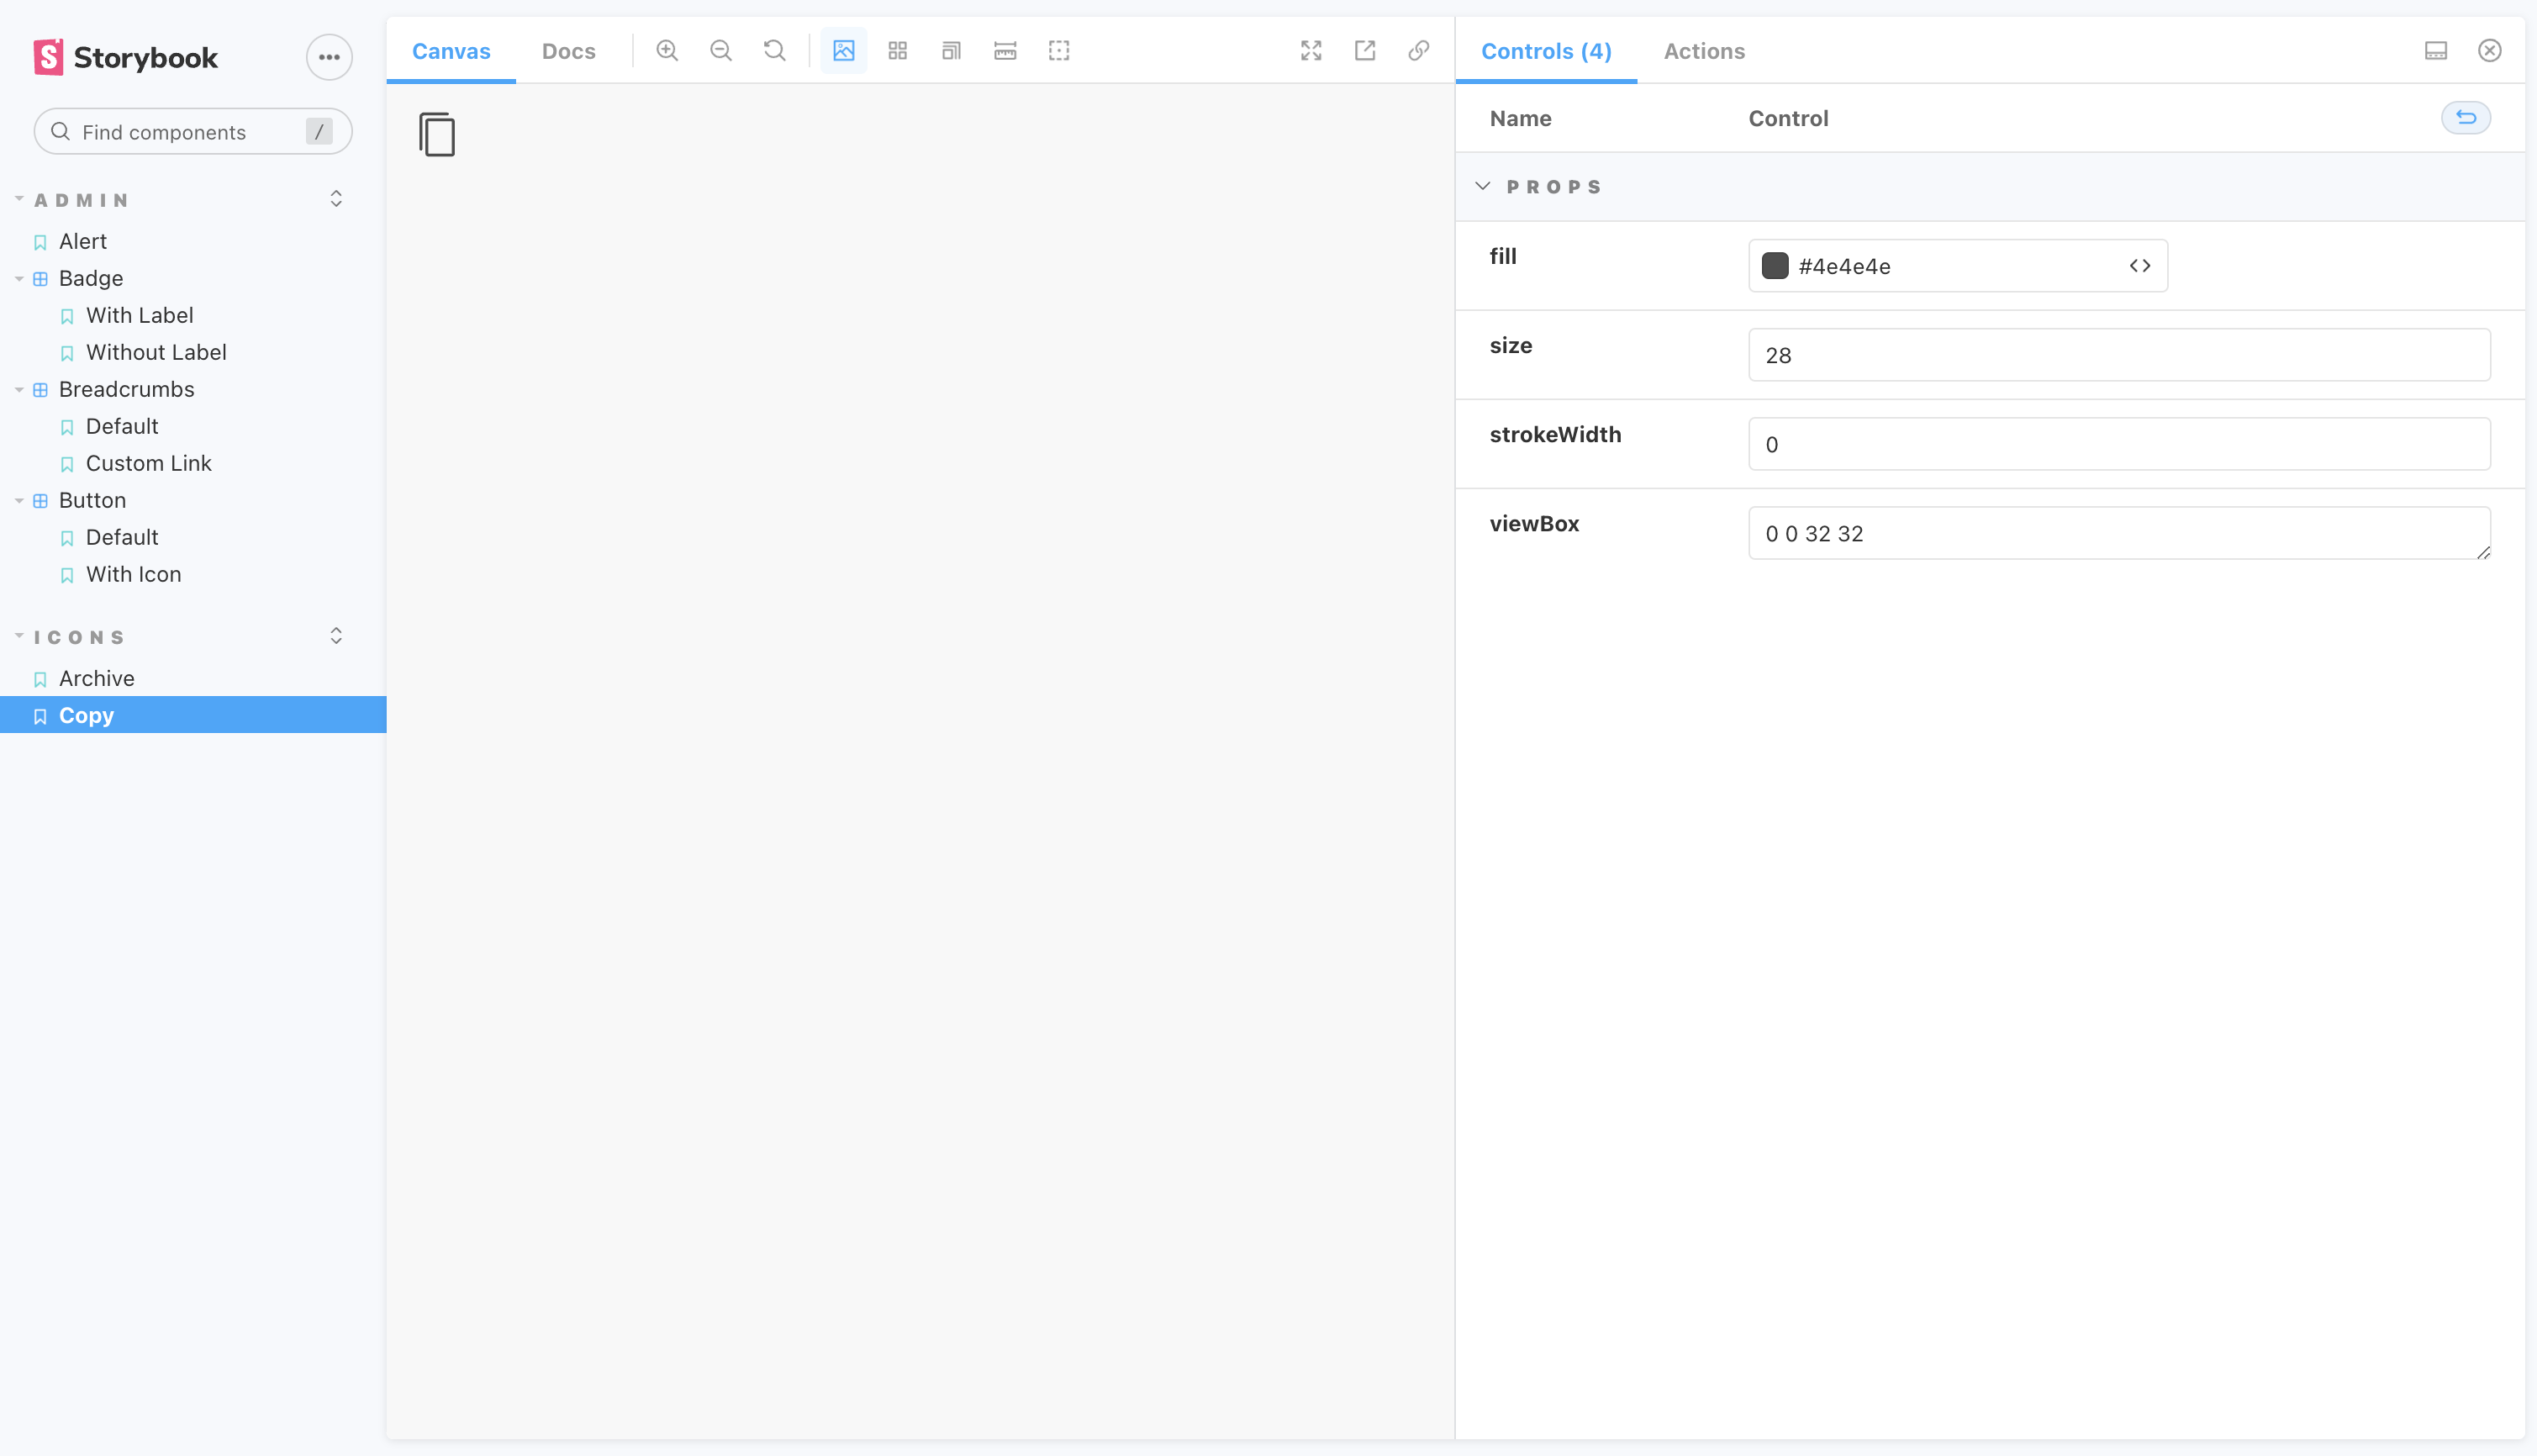Collapse the Badge component tree

19,279
